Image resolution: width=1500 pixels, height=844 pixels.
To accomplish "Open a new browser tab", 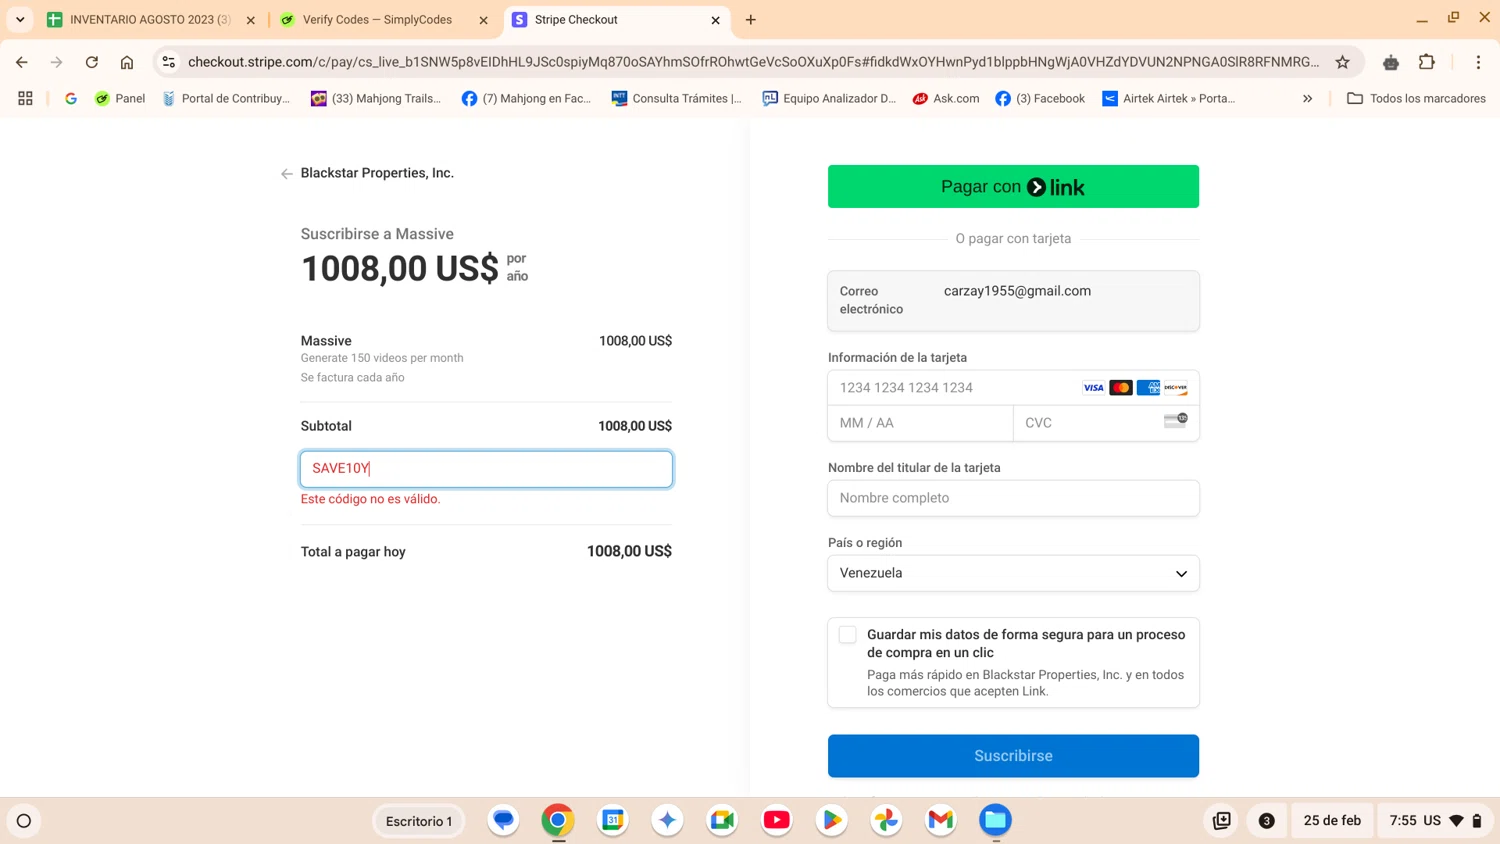I will 751,19.
